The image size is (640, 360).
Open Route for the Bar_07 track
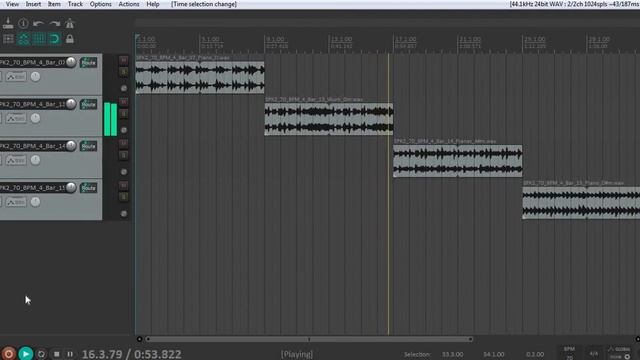89,62
